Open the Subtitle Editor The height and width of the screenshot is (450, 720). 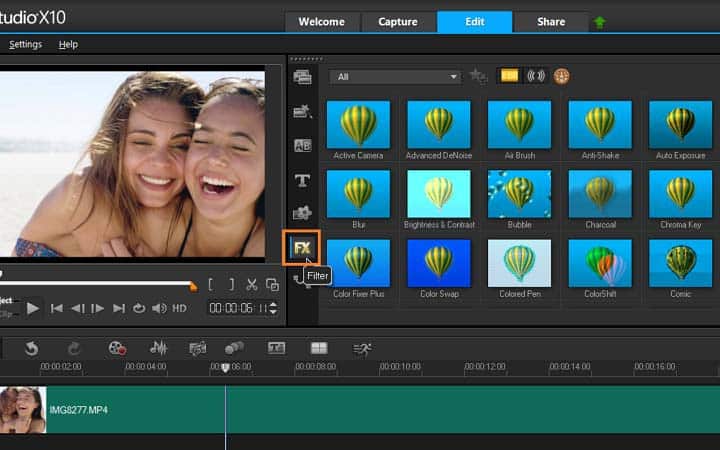(276, 348)
